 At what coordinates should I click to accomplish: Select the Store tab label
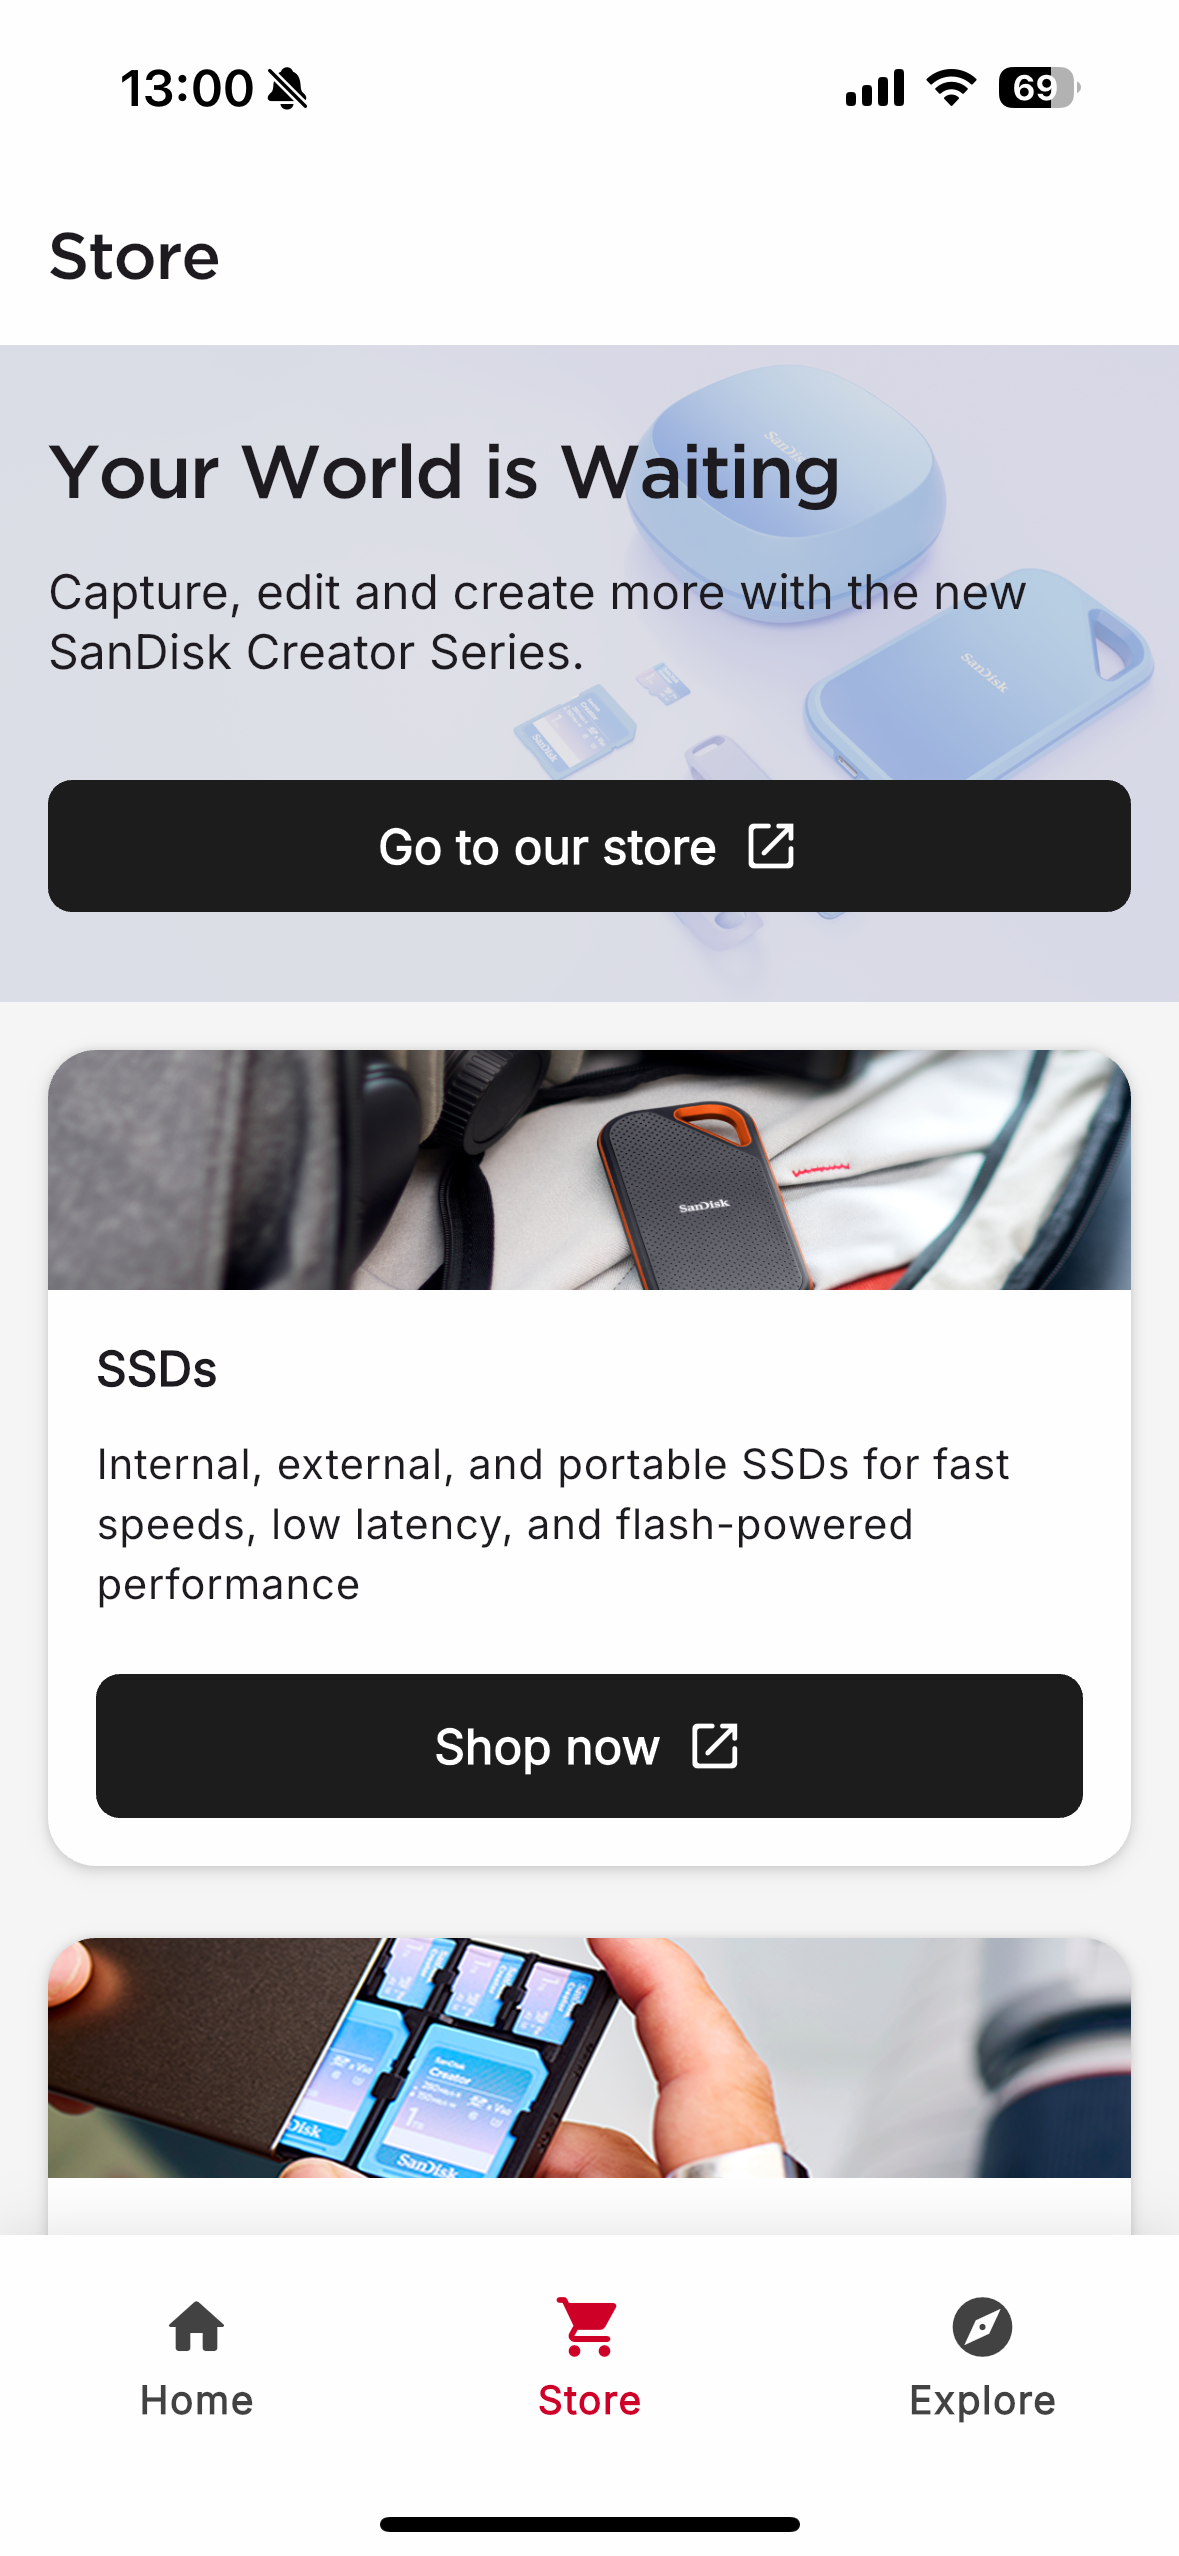coord(589,2400)
